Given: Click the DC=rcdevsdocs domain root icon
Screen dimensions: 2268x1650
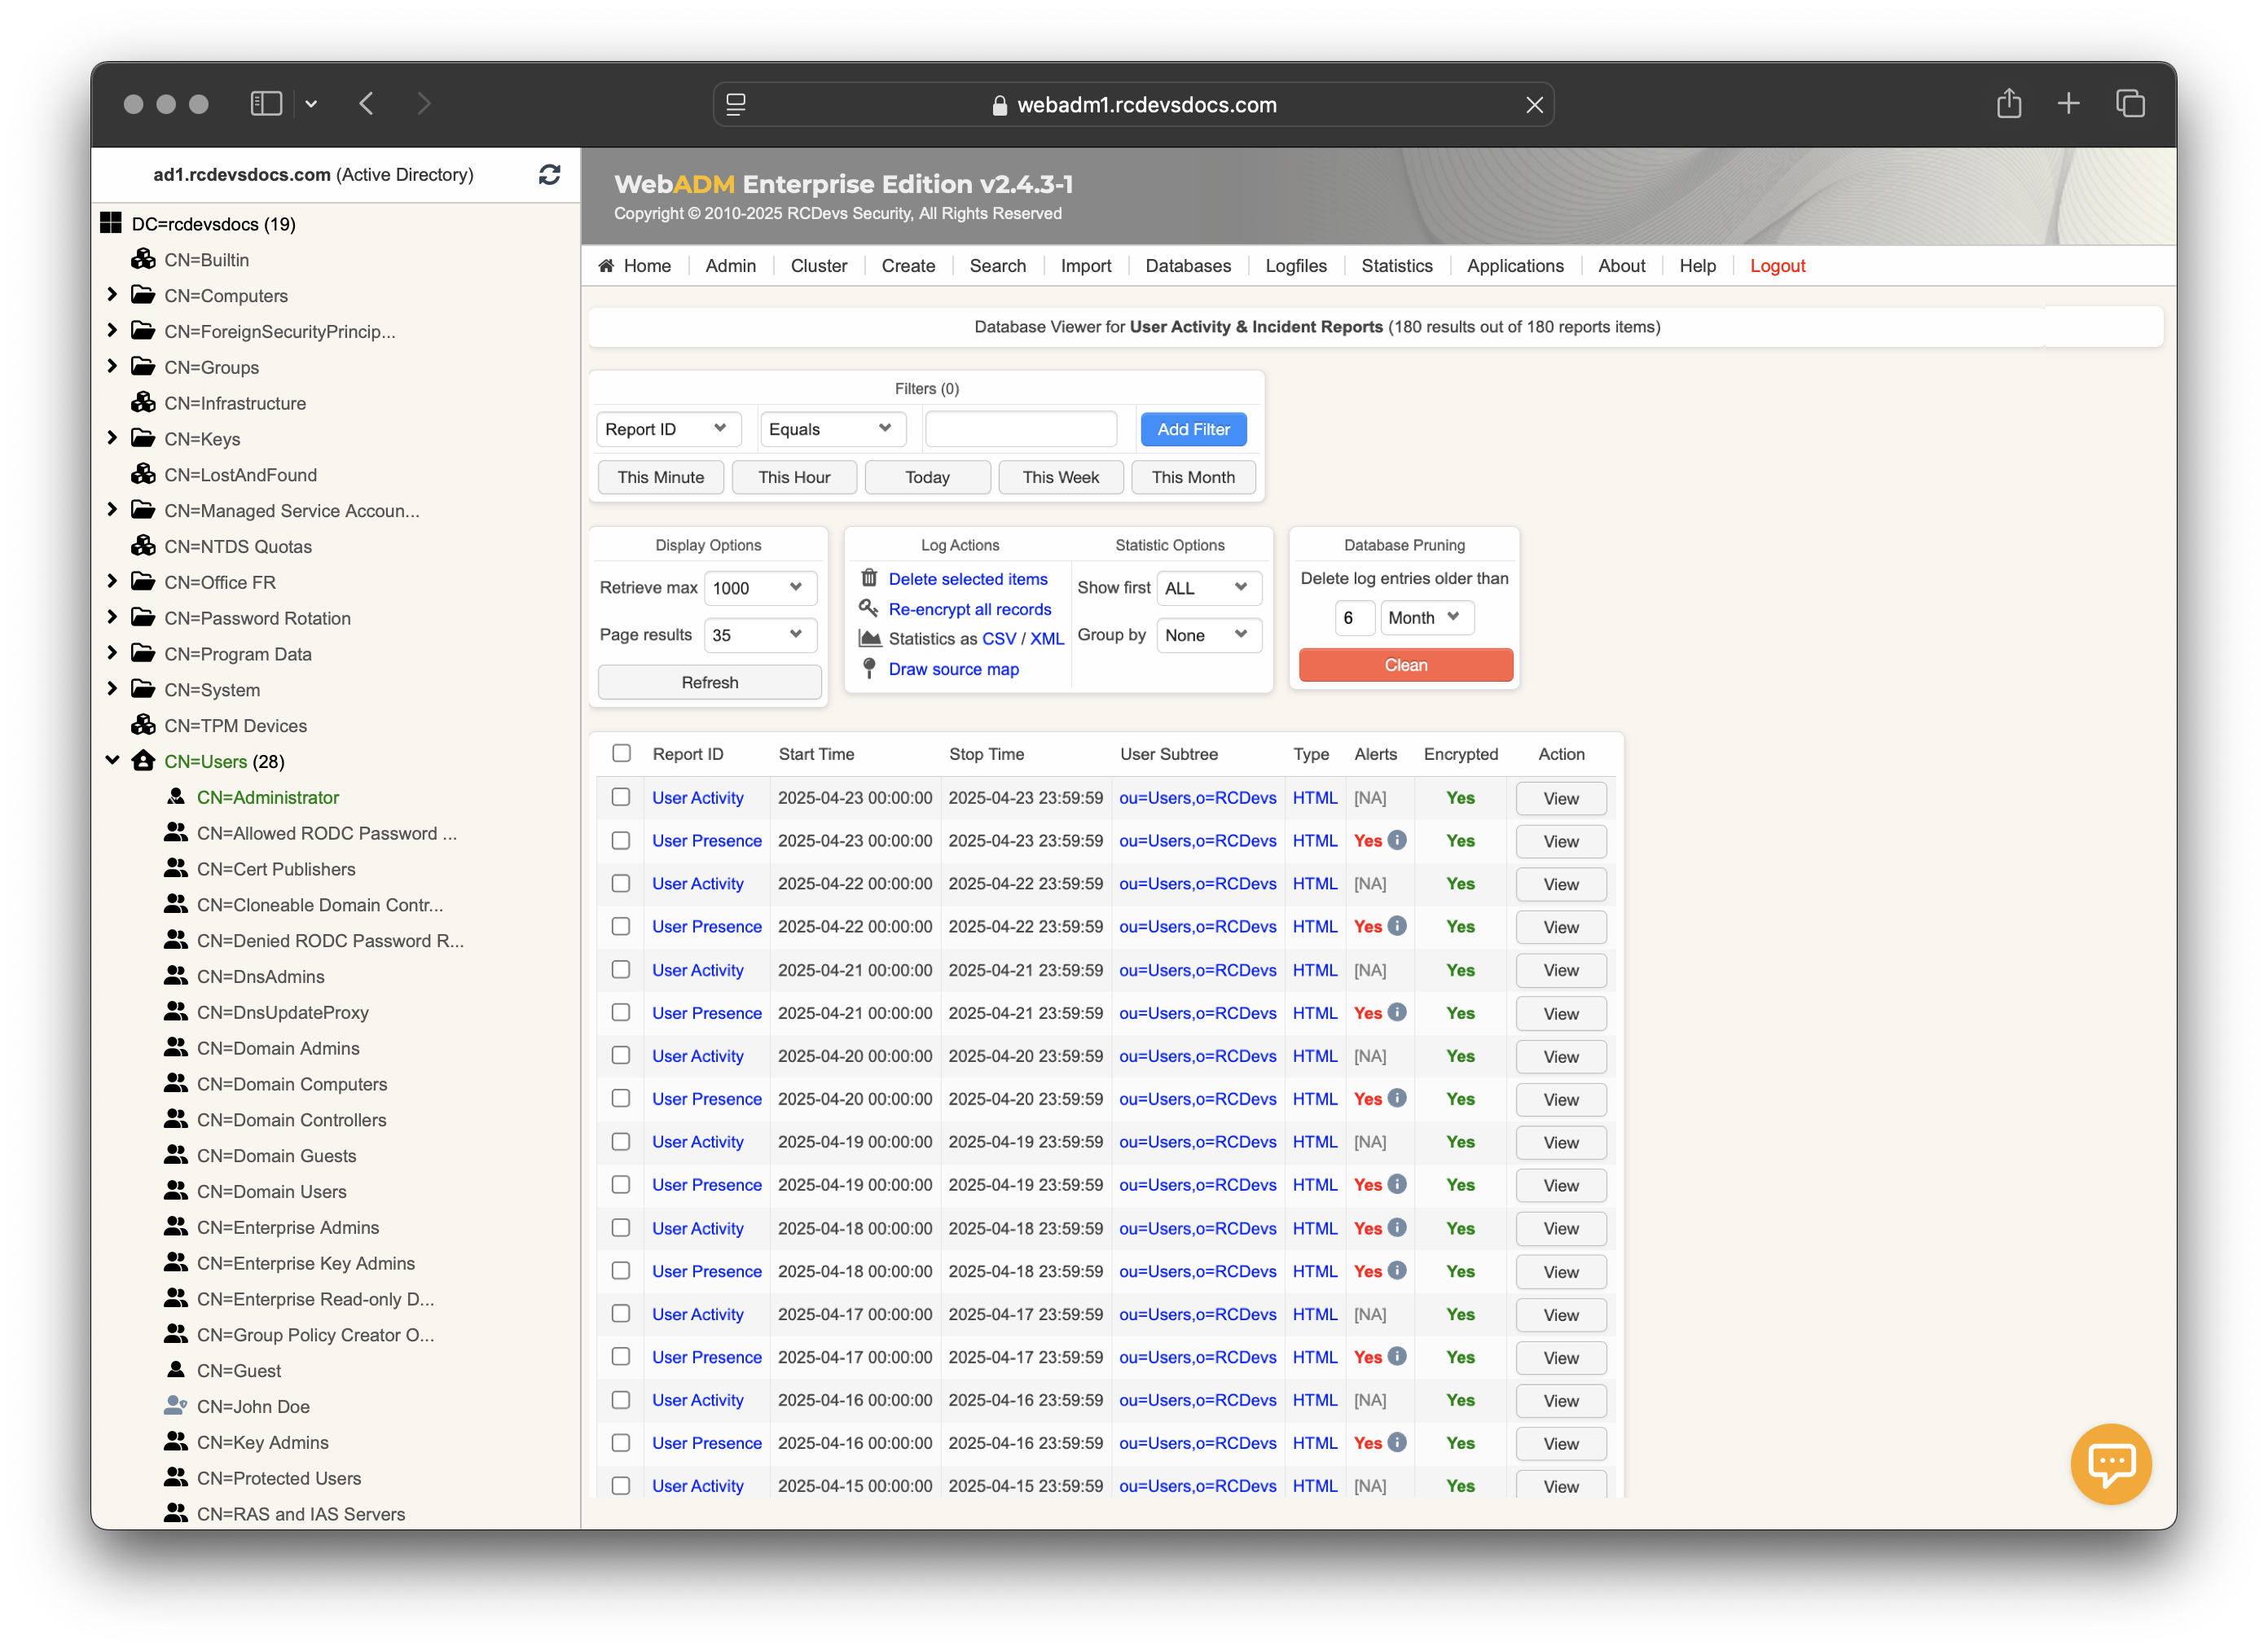Looking at the screenshot, I should [111, 223].
